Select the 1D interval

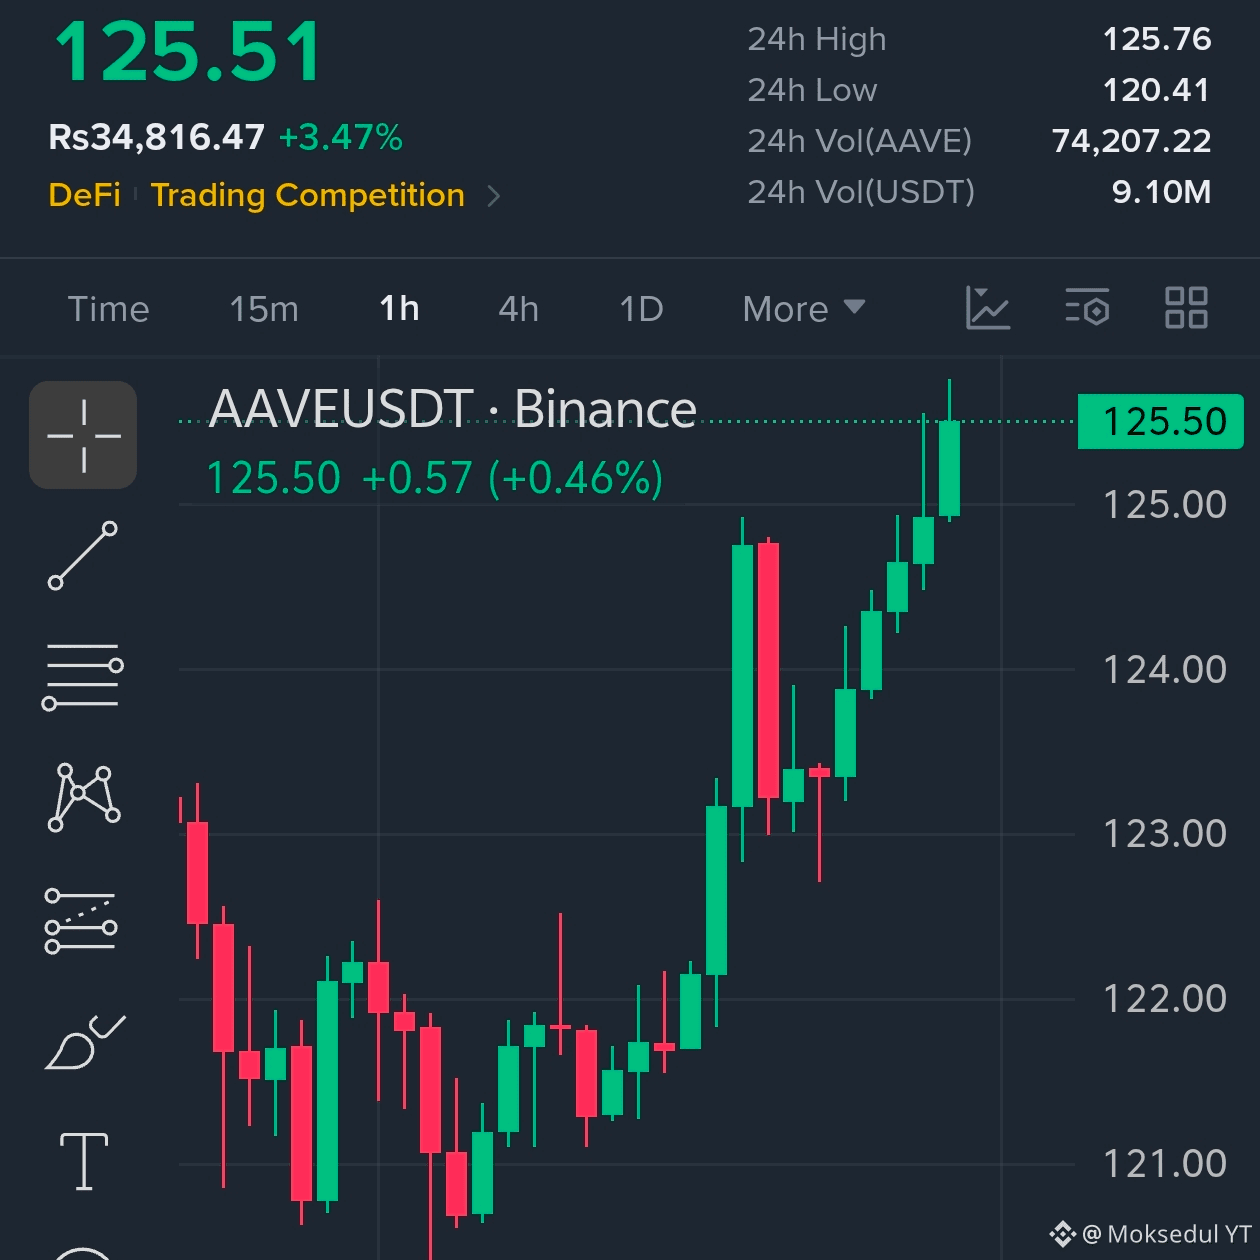point(641,309)
